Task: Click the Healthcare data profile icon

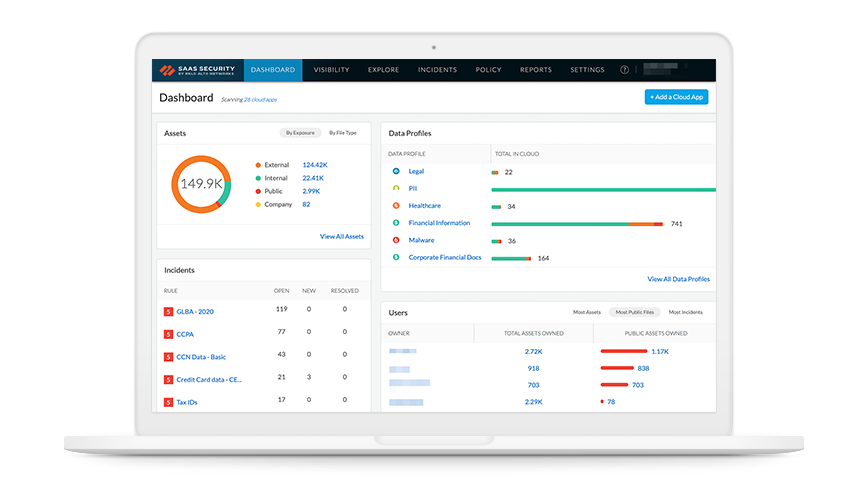Action: pos(396,206)
